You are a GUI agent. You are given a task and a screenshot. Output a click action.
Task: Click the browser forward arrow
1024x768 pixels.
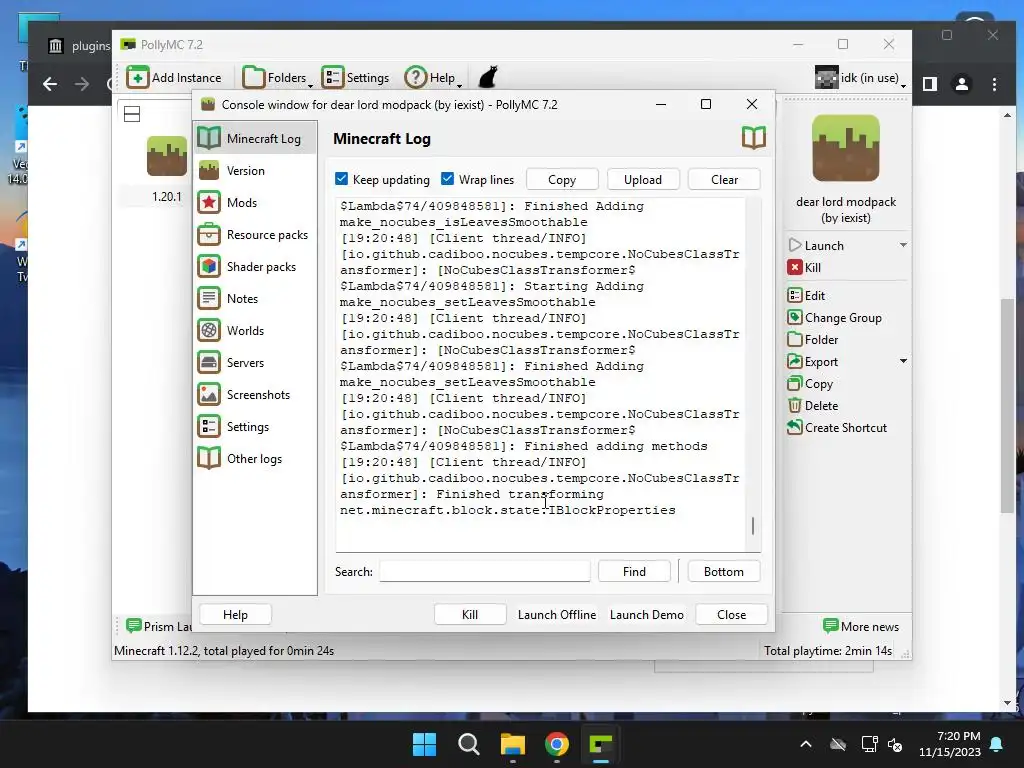point(82,84)
